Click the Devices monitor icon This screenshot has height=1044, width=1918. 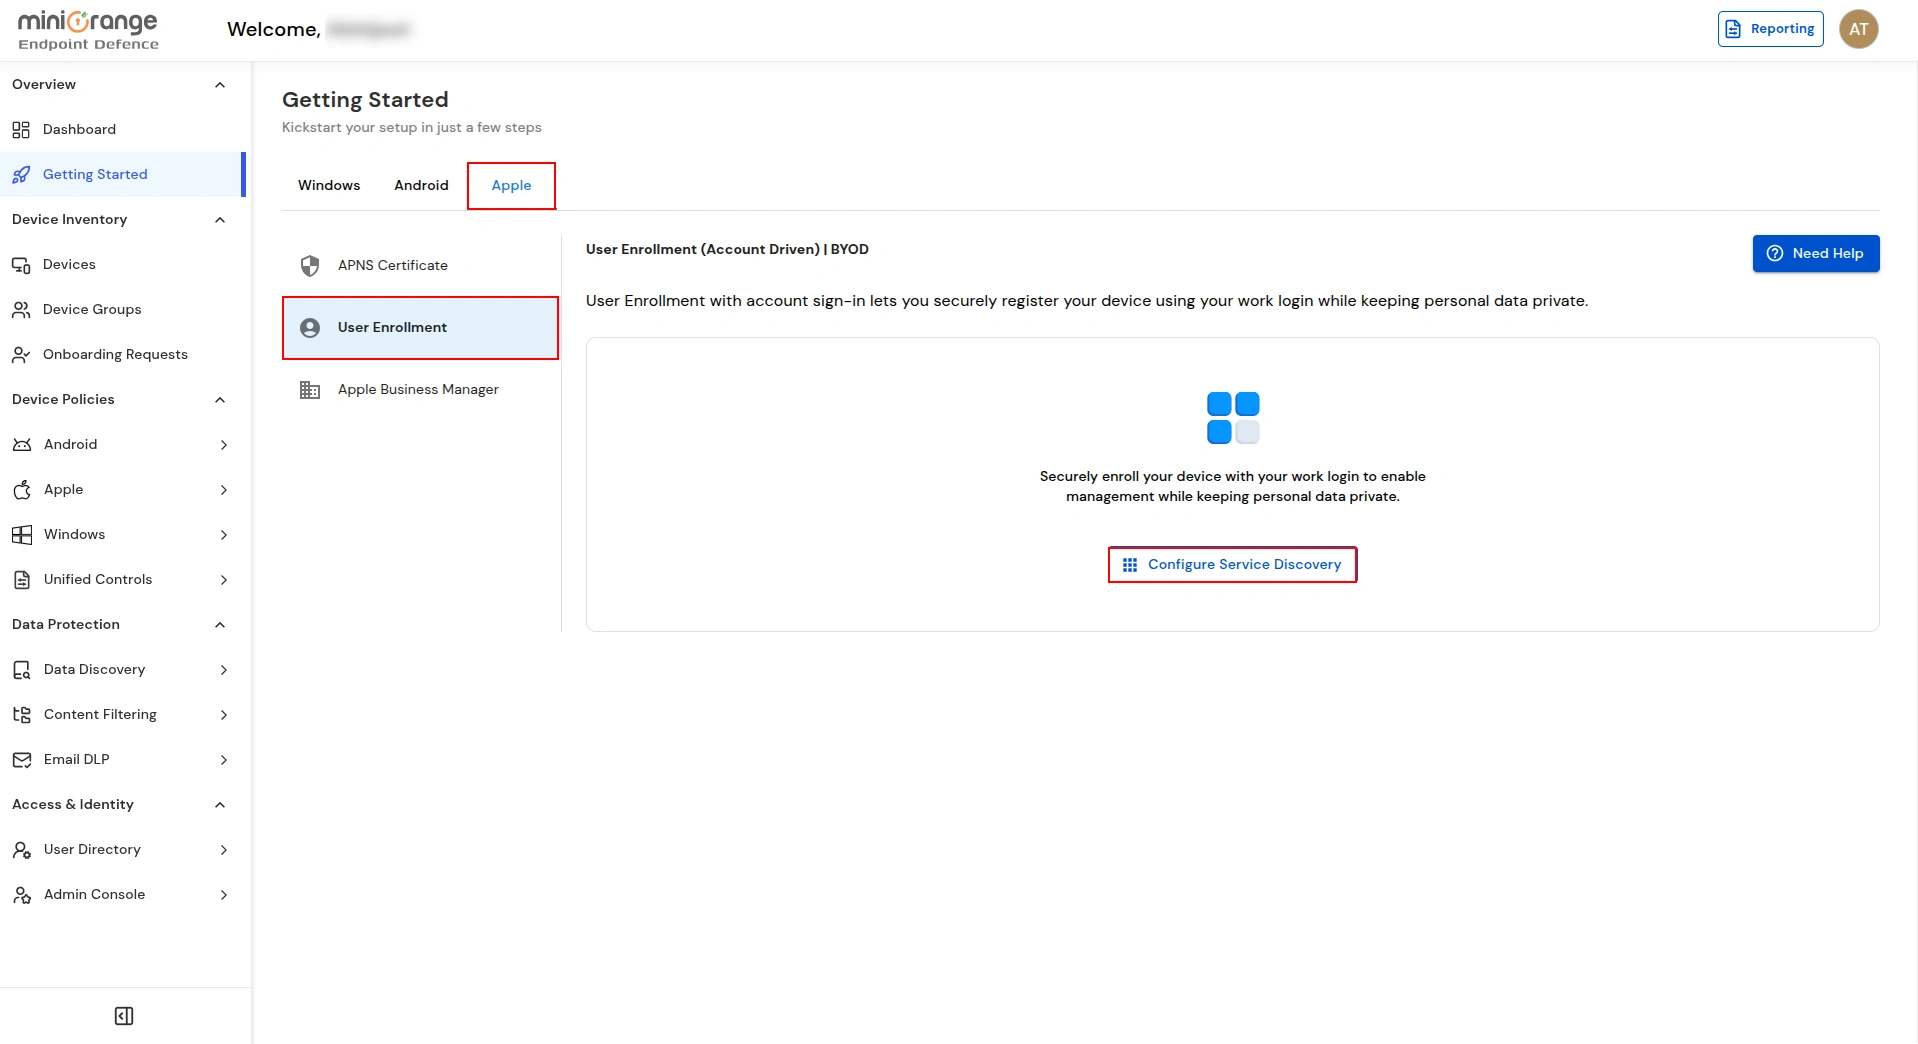coord(21,264)
